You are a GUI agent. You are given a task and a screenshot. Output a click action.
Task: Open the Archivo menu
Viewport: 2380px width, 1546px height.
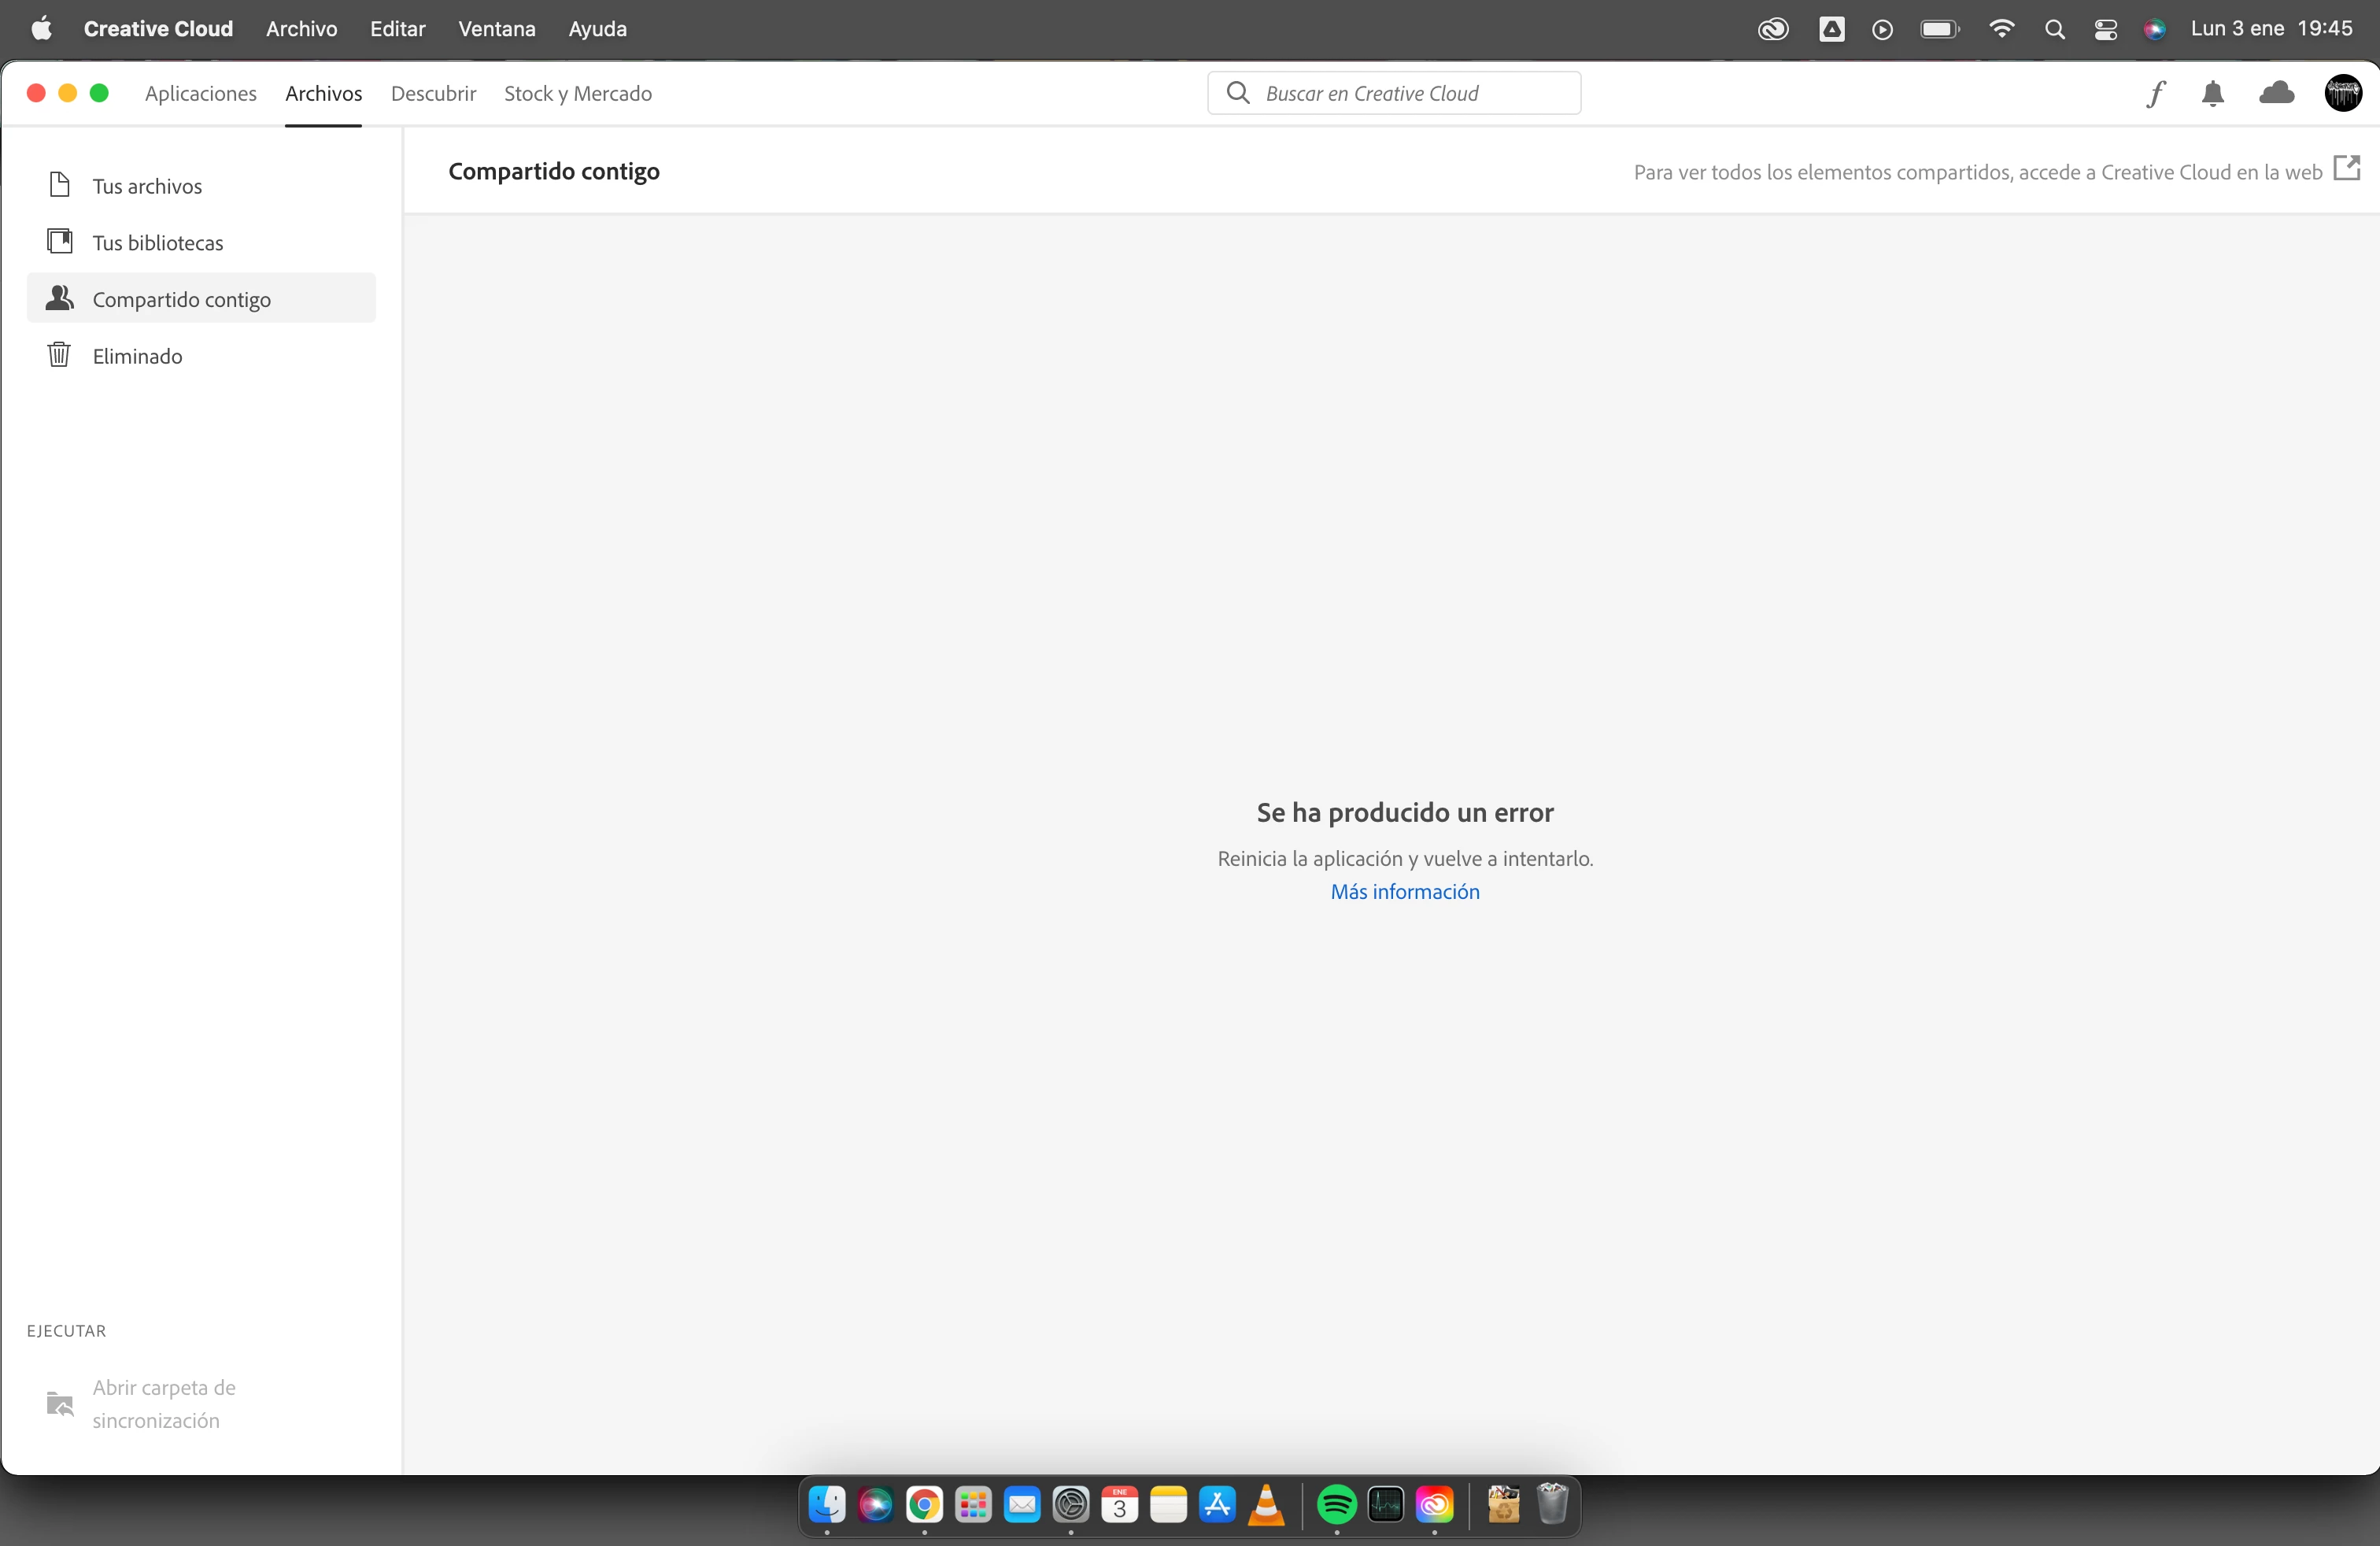pos(301,28)
